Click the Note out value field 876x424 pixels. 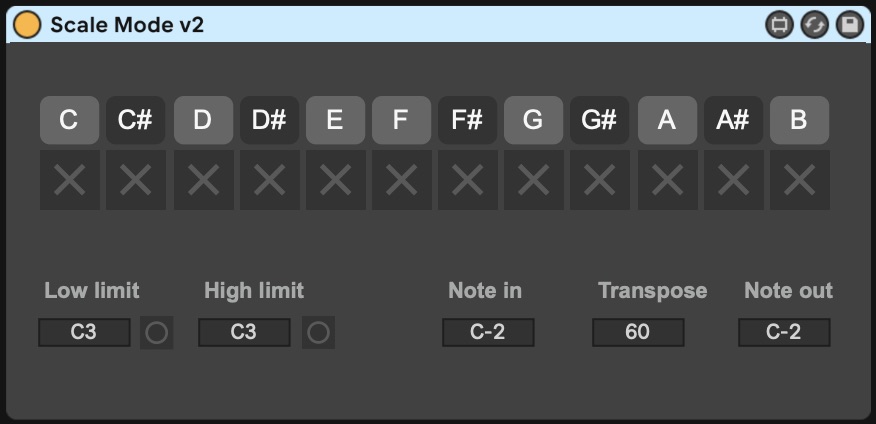pos(784,333)
